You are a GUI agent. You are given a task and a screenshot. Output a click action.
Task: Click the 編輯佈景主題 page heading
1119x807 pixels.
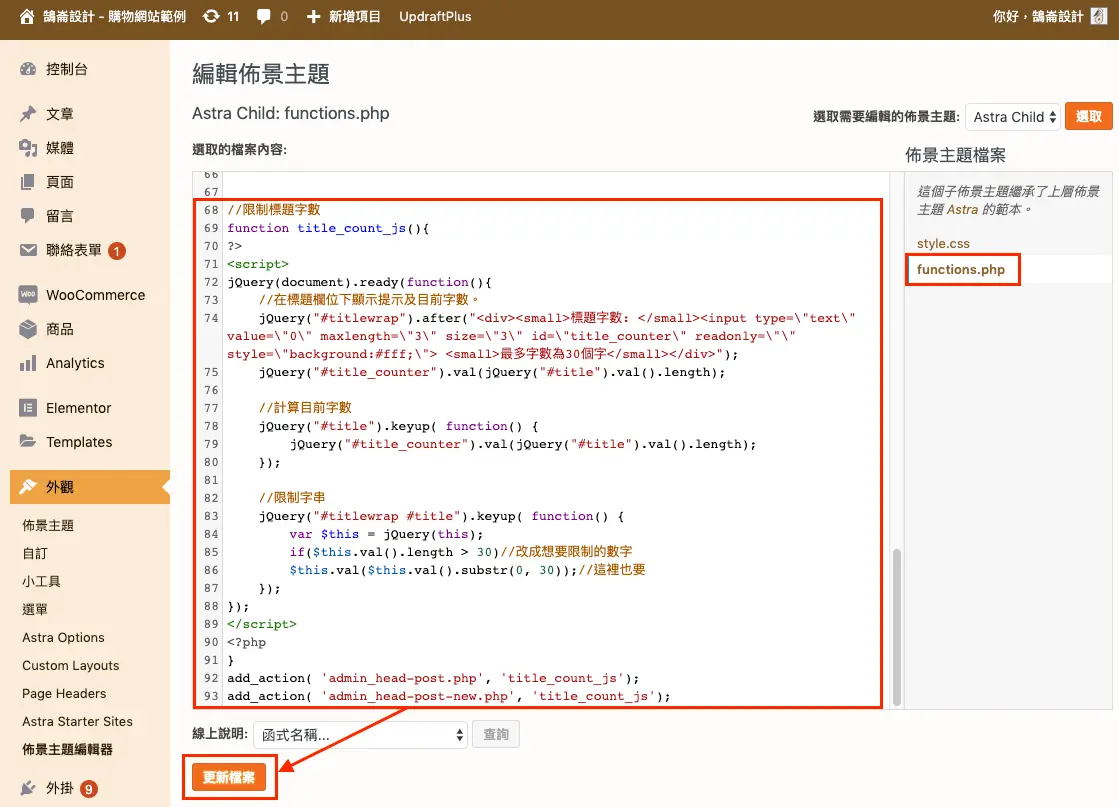(x=260, y=73)
